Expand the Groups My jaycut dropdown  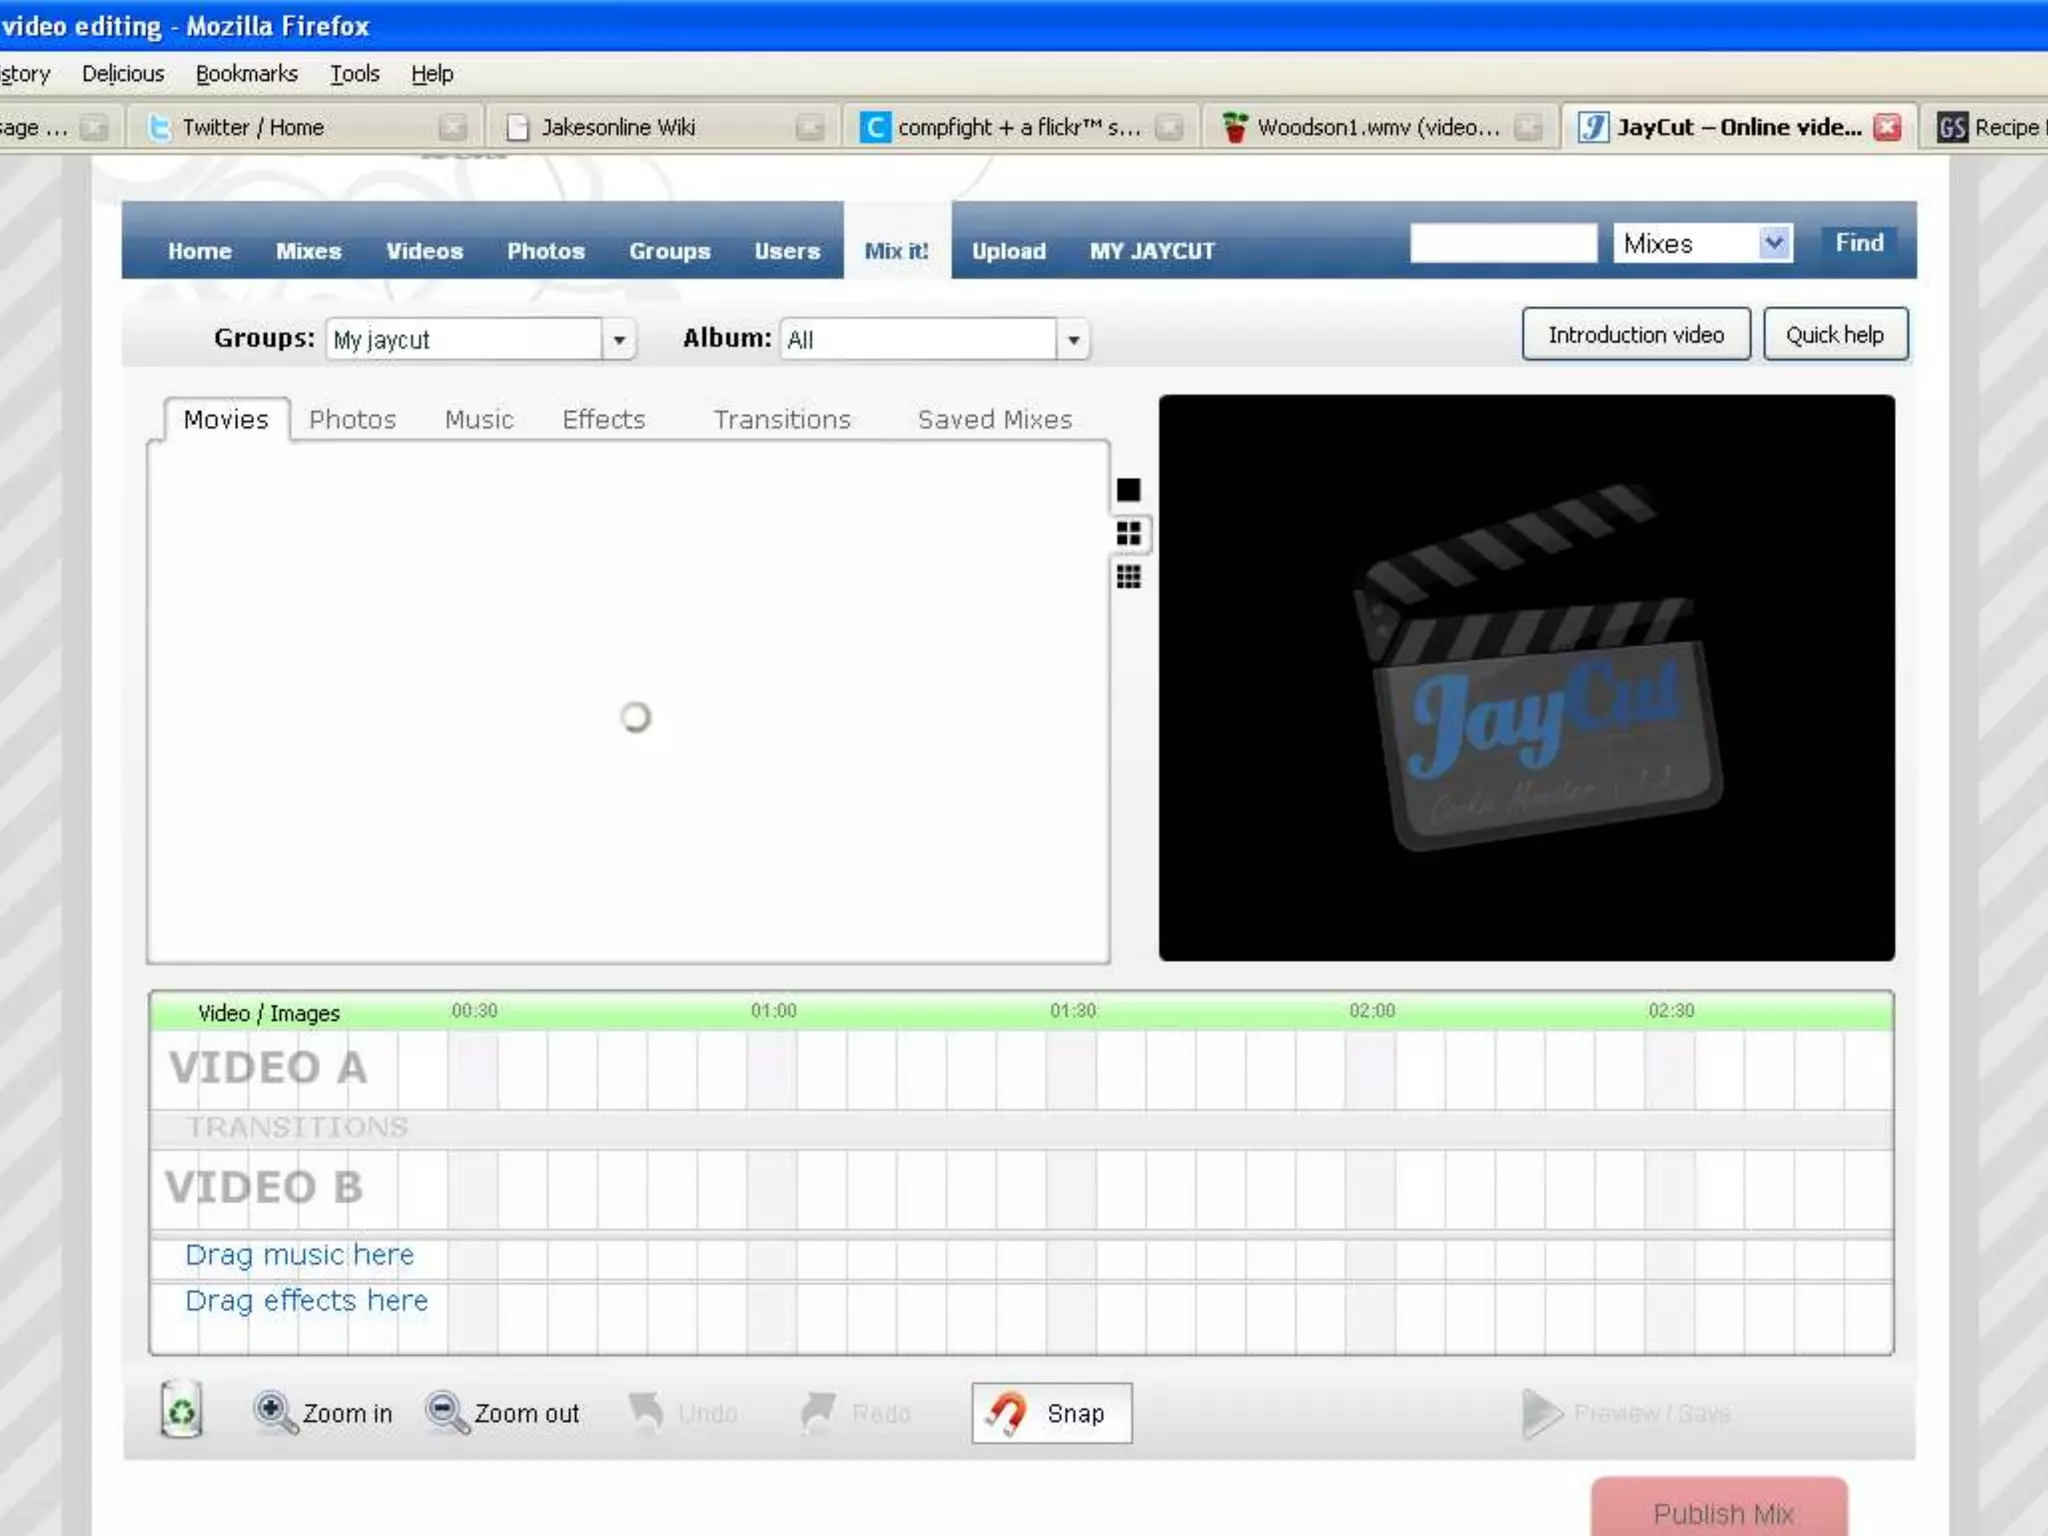619,340
